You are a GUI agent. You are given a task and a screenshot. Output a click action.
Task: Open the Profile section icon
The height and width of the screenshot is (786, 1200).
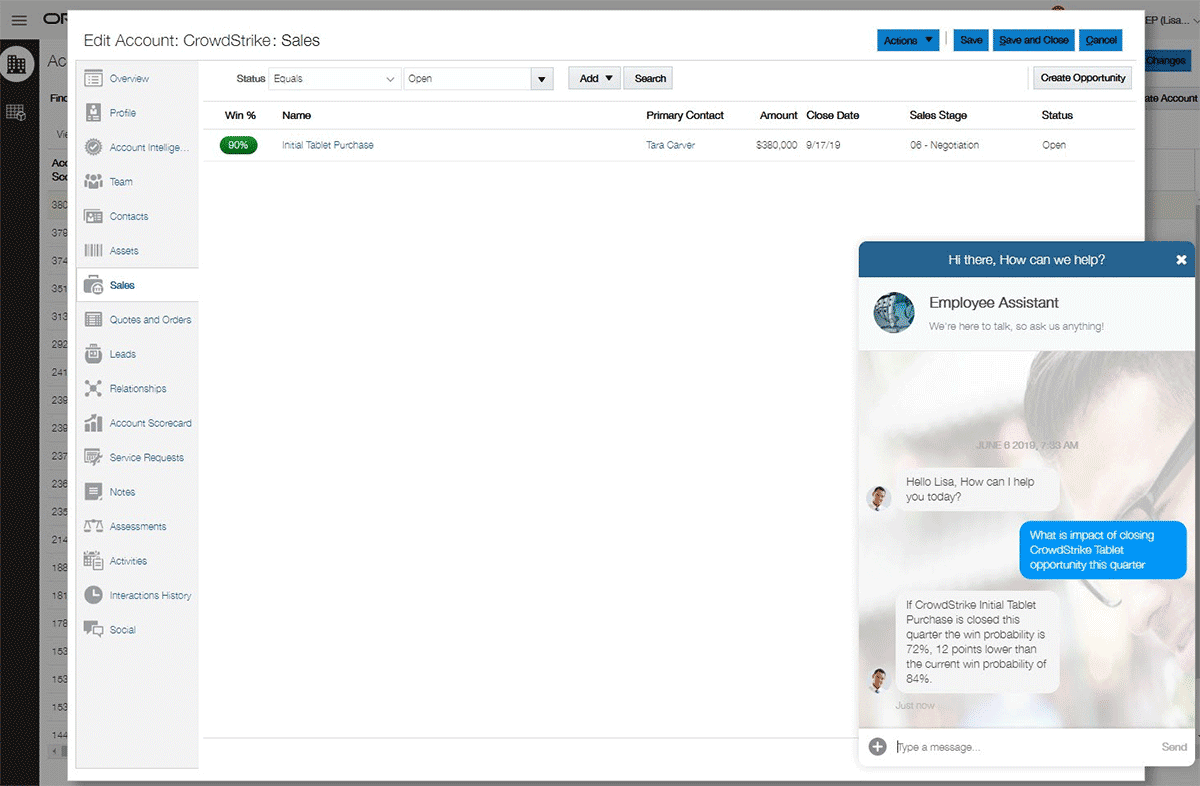[93, 113]
